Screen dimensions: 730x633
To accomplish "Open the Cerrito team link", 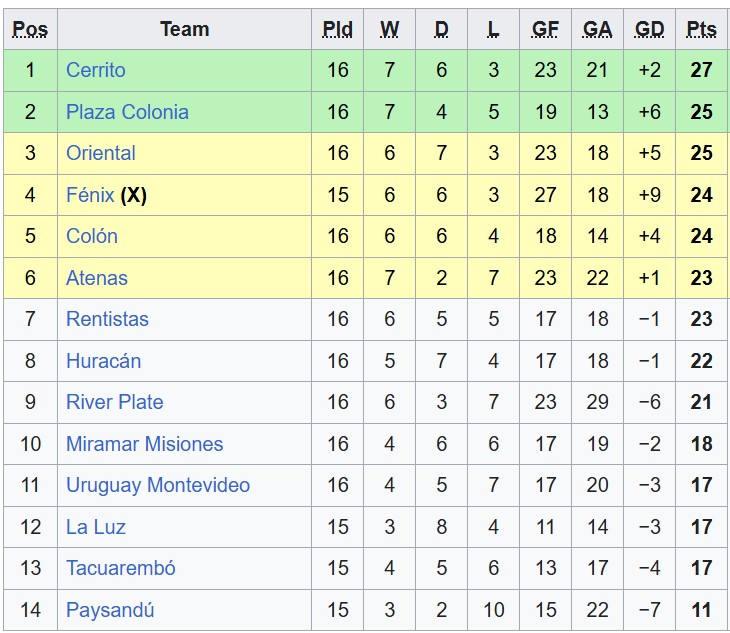I will click(x=95, y=70).
